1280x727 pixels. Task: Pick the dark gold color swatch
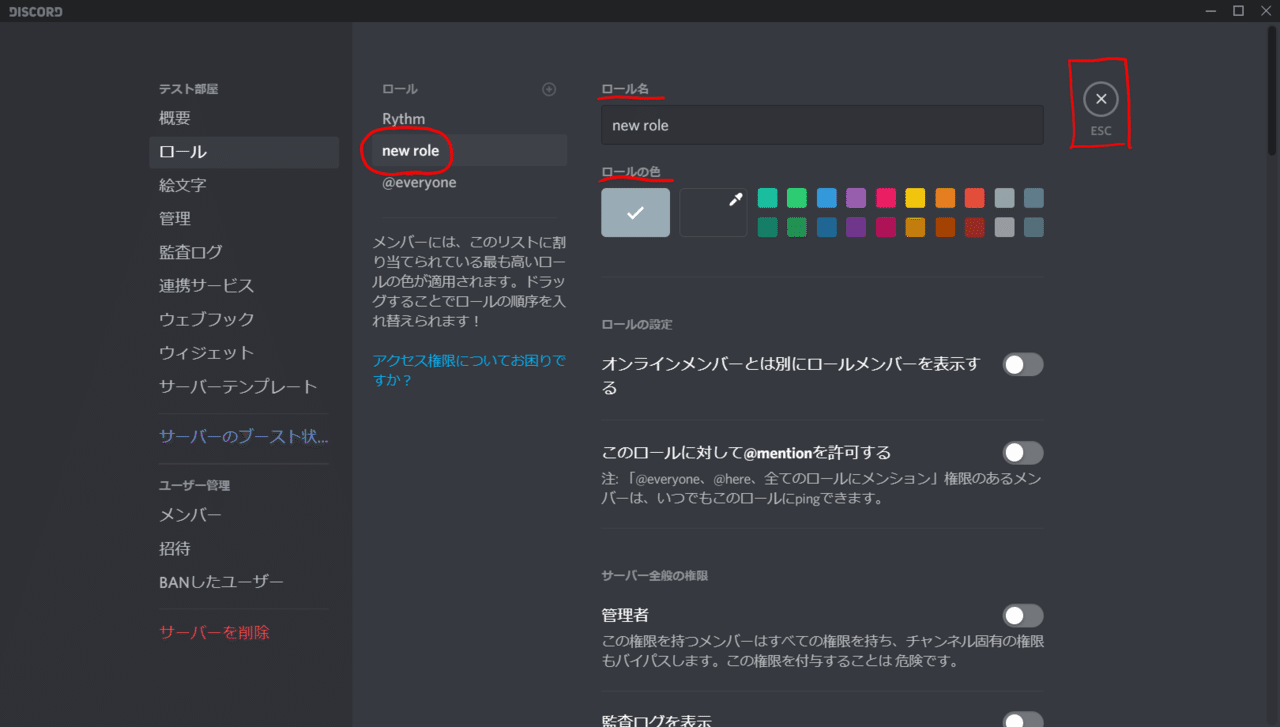point(915,227)
